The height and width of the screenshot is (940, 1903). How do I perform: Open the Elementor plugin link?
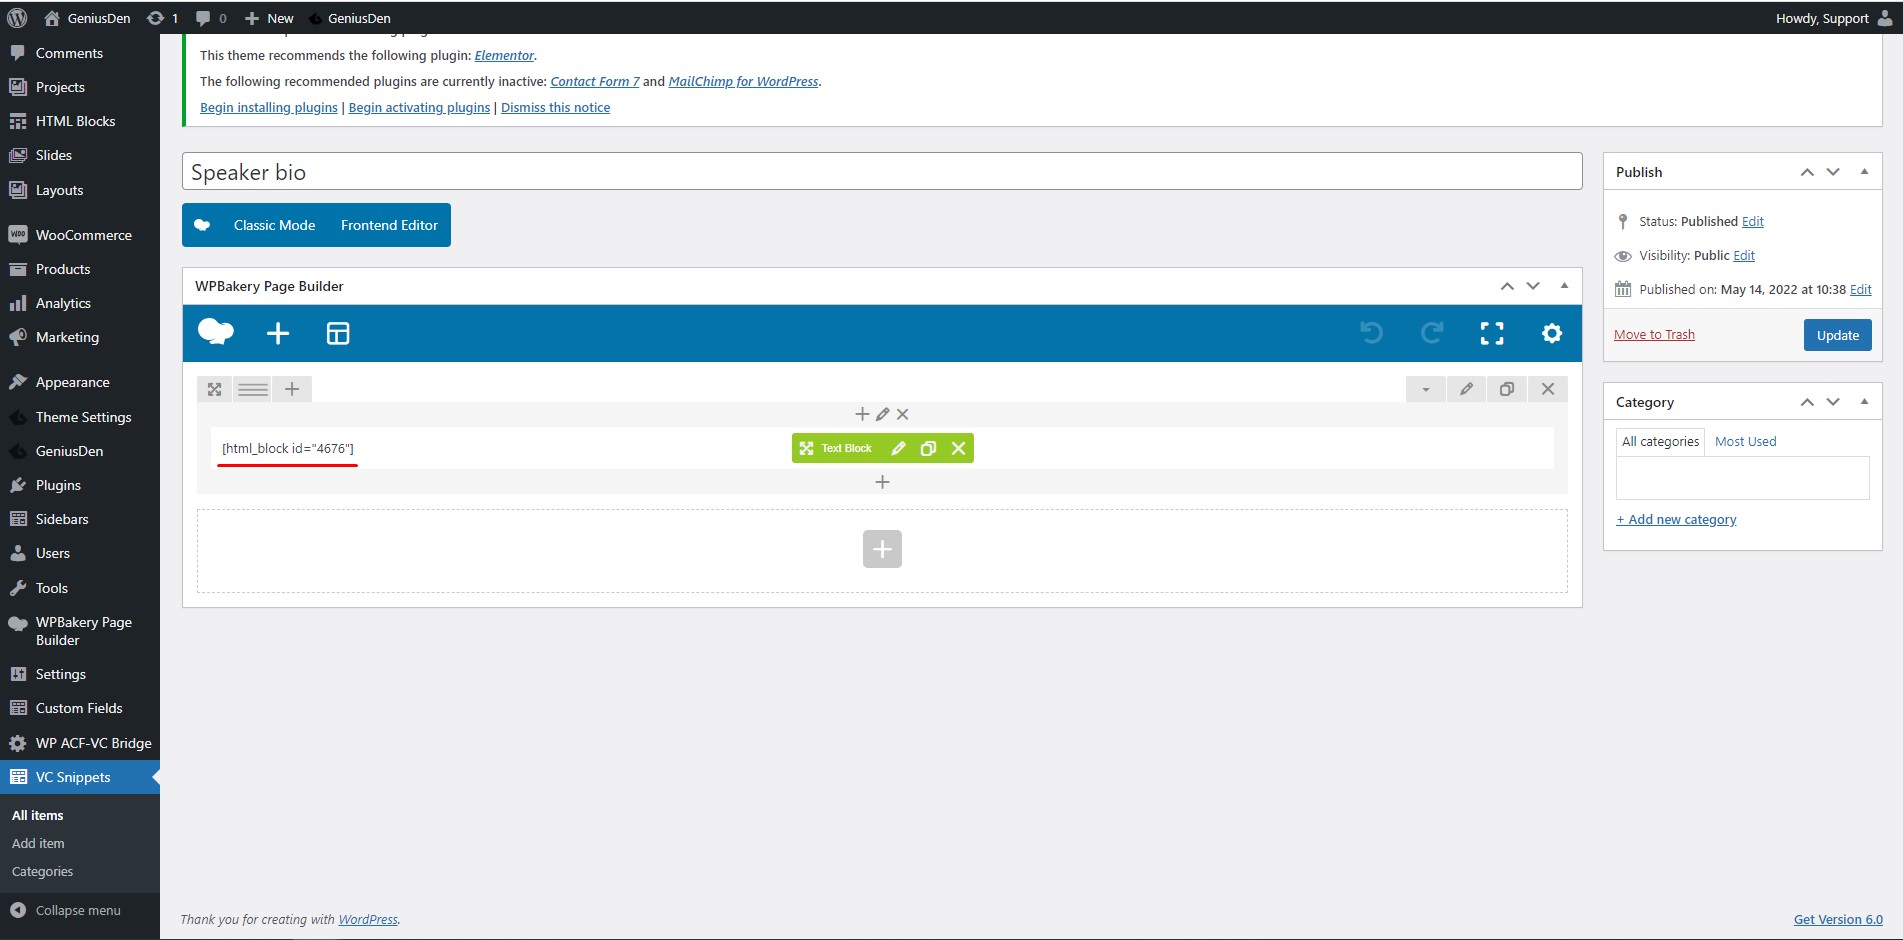click(504, 55)
